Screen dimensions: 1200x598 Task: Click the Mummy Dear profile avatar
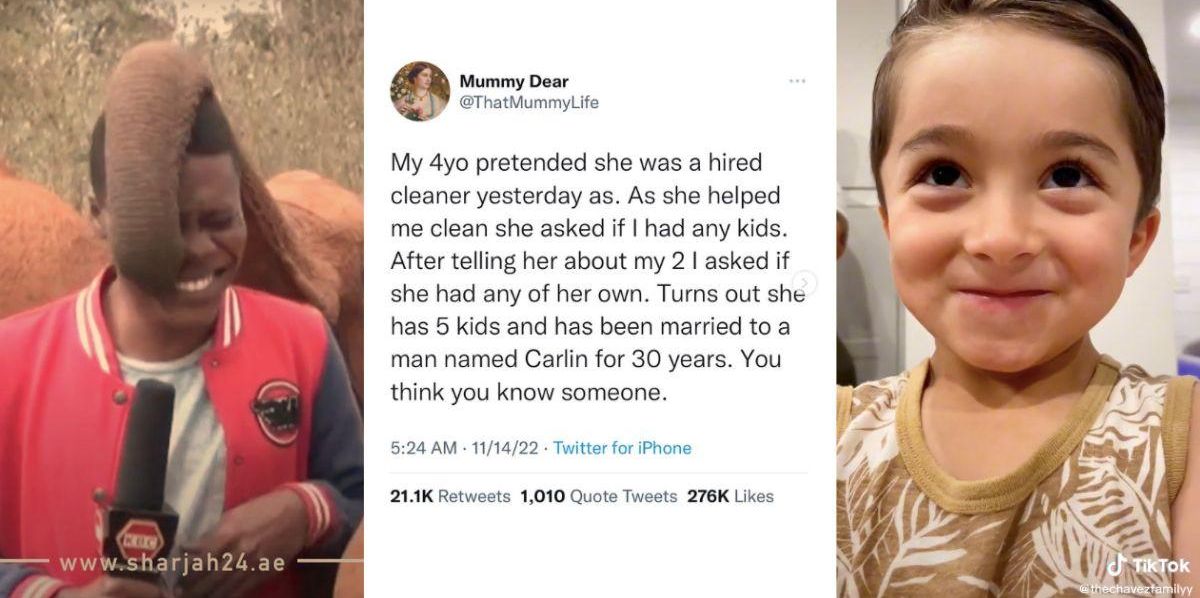pyautogui.click(x=420, y=91)
